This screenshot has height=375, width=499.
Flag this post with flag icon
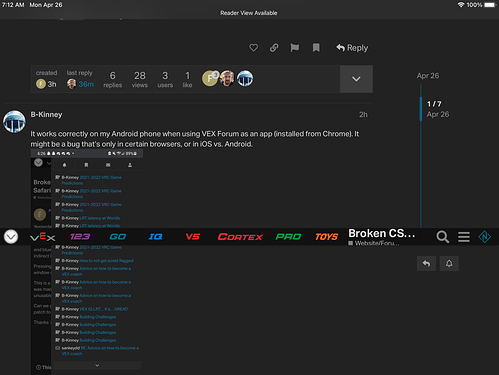coord(295,48)
